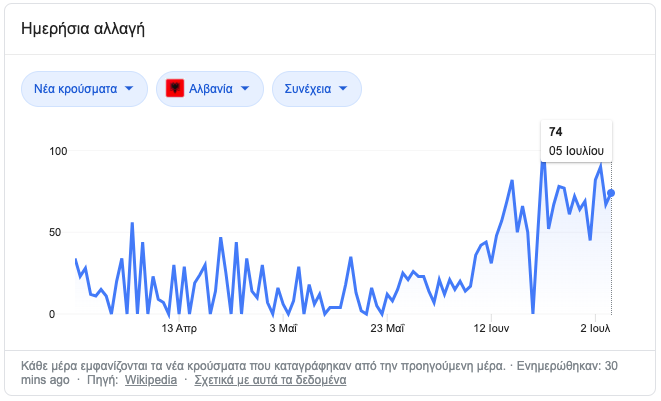Click the highlighted 05 Ιουλίου data point
The width and height of the screenshot is (661, 401).
[611, 193]
